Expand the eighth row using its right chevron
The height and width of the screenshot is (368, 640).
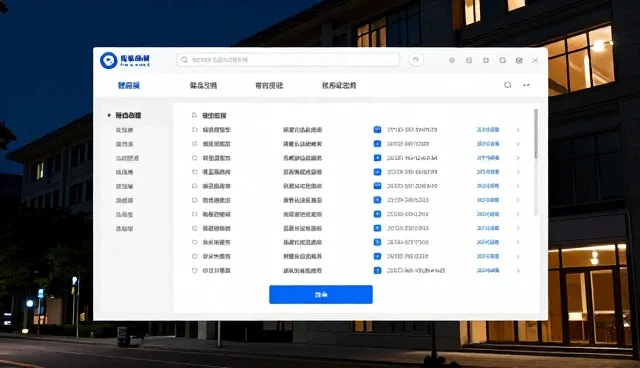pyautogui.click(x=518, y=228)
